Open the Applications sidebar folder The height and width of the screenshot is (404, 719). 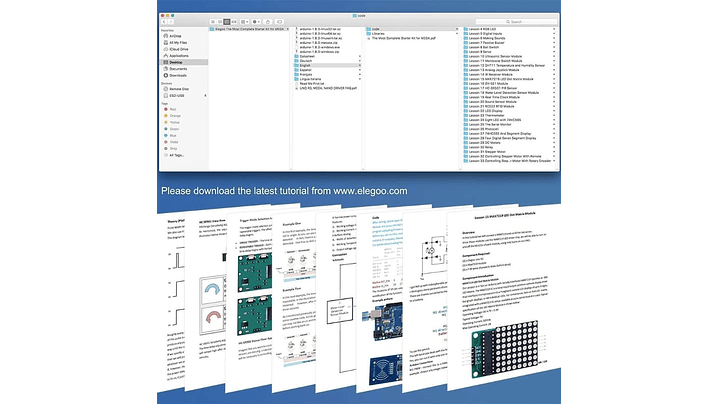coord(184,56)
